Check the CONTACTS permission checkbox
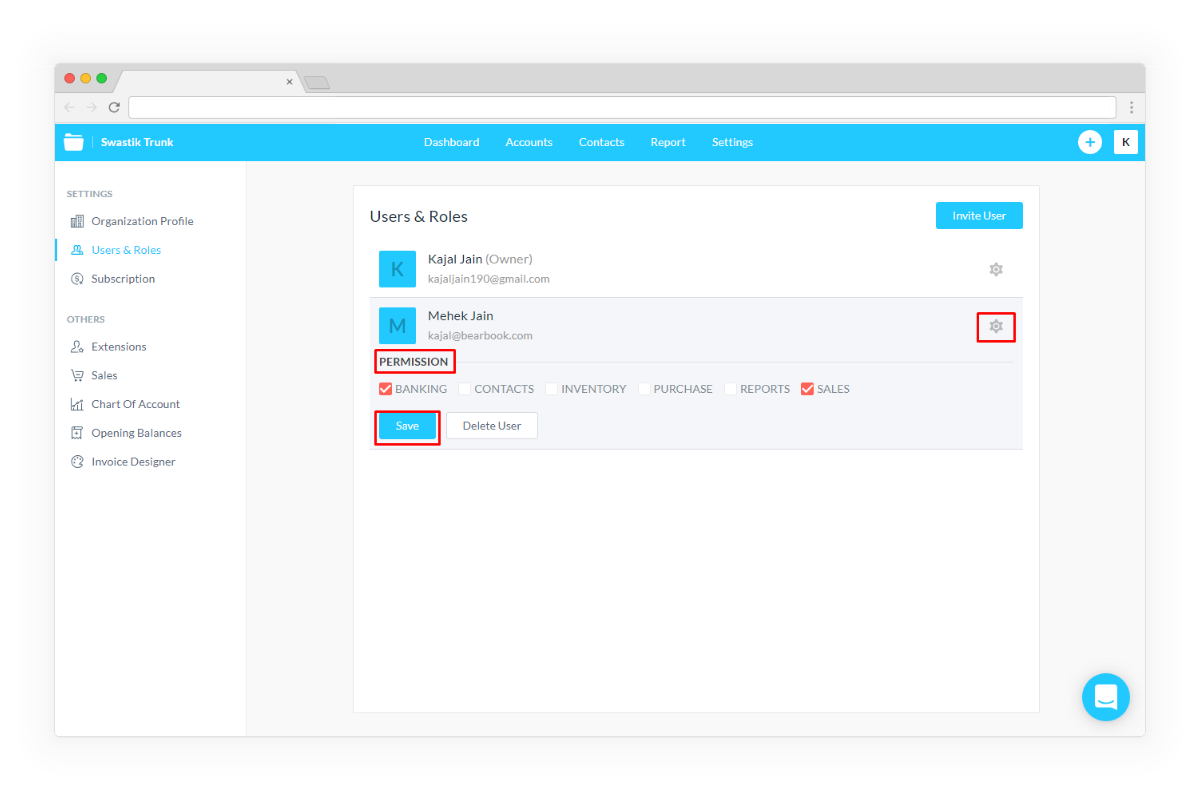1200x800 pixels. pos(464,389)
